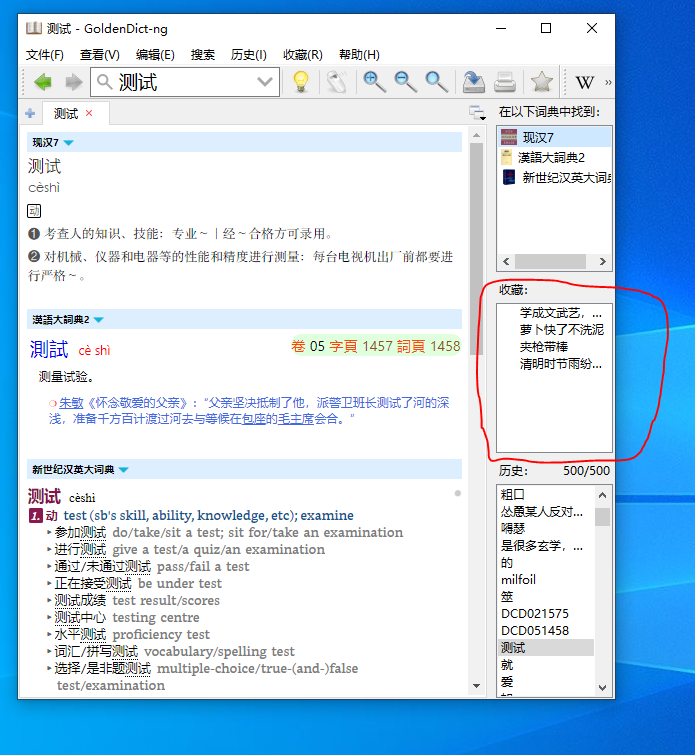This screenshot has width=695, height=755.
Task: Follow the 包座 link
Action: coord(253,419)
